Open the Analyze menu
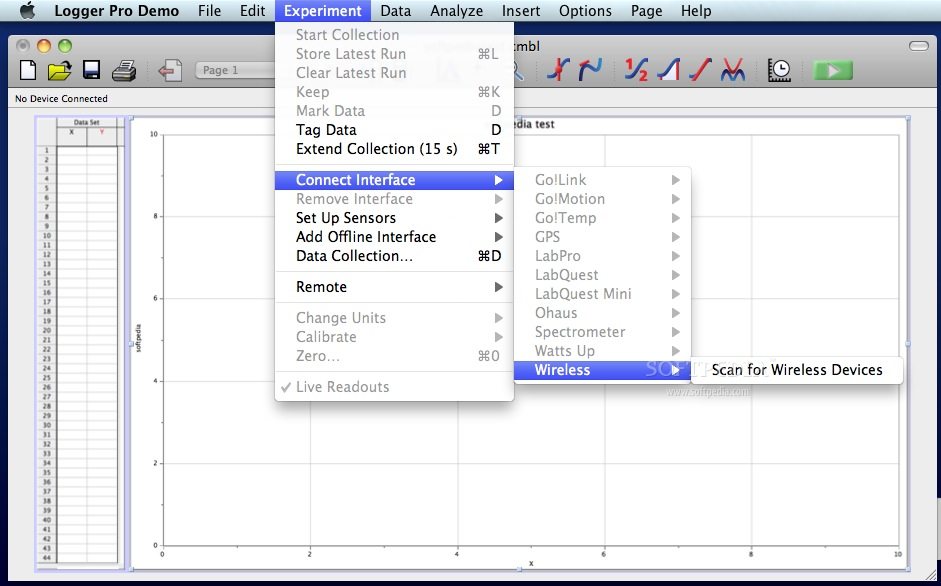 coord(457,11)
